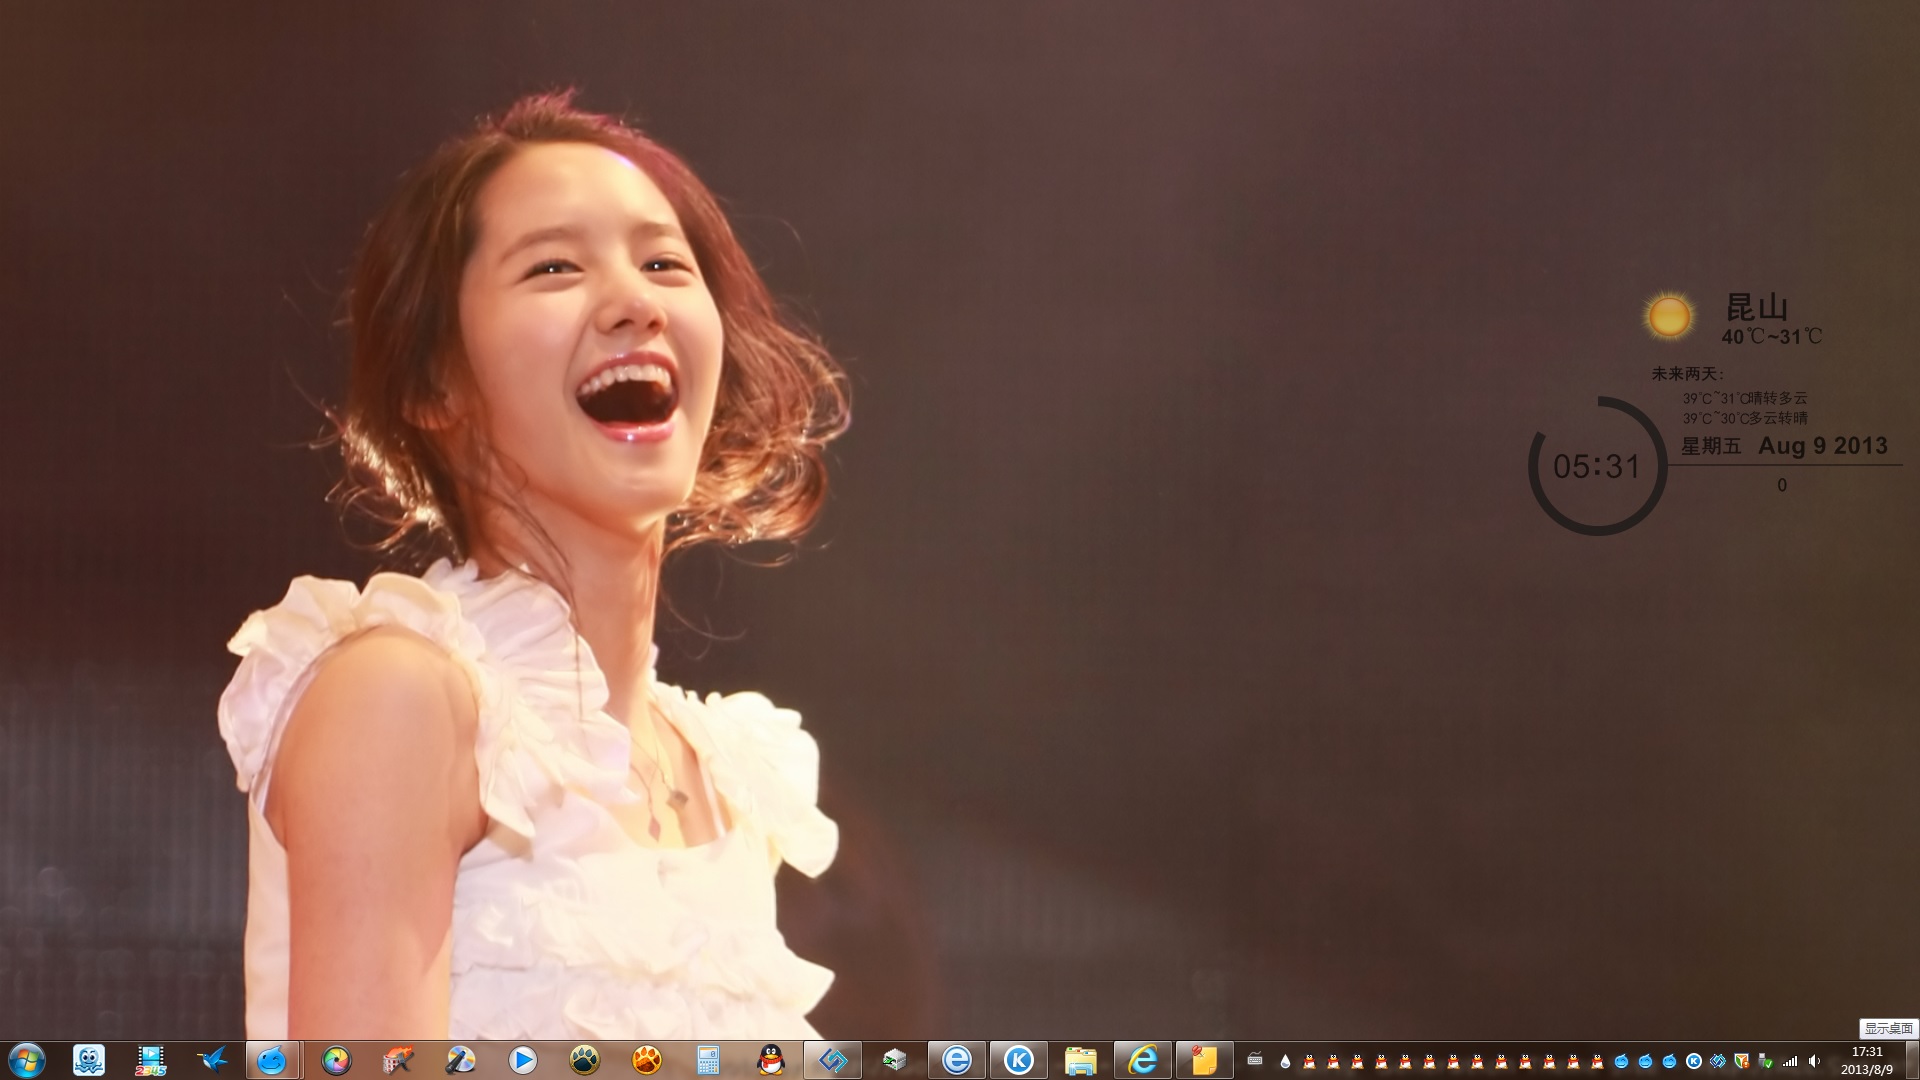Open Windows Explorer folder on taskbar
The image size is (1920, 1080).
(x=1080, y=1060)
